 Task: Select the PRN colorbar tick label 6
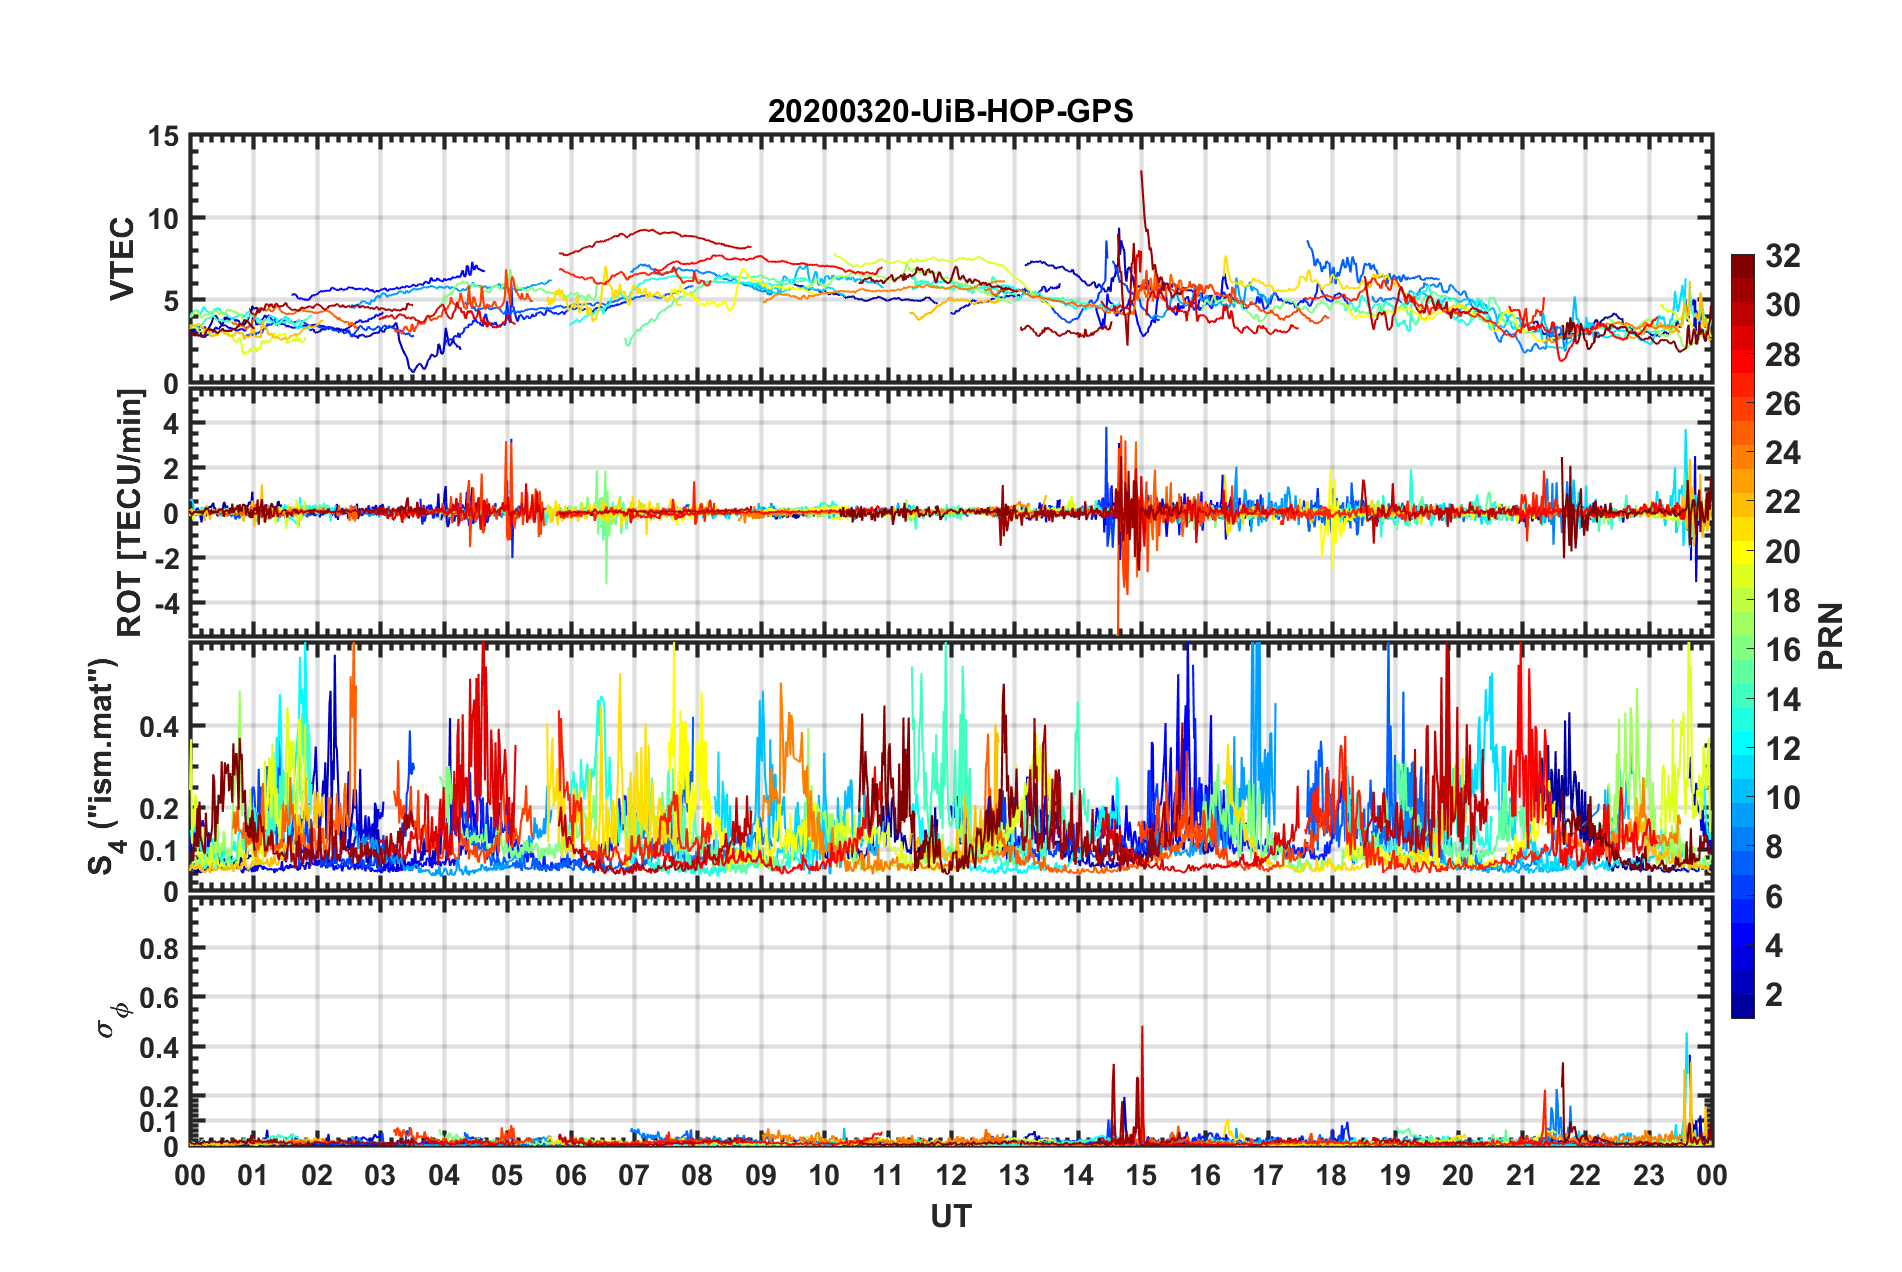coord(1774,897)
